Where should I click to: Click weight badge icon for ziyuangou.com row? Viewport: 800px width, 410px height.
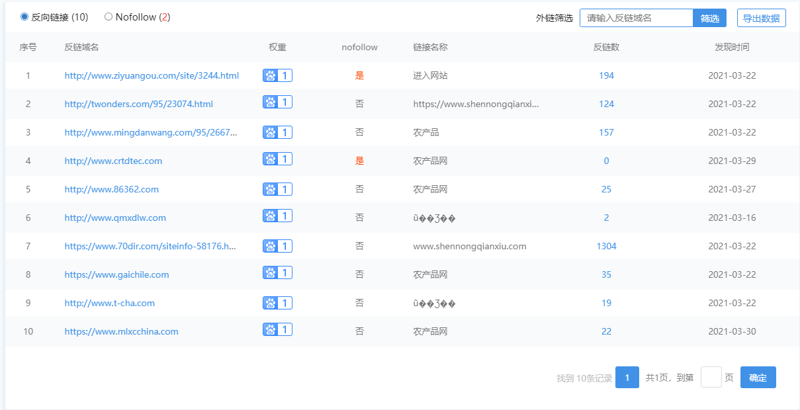coord(277,75)
